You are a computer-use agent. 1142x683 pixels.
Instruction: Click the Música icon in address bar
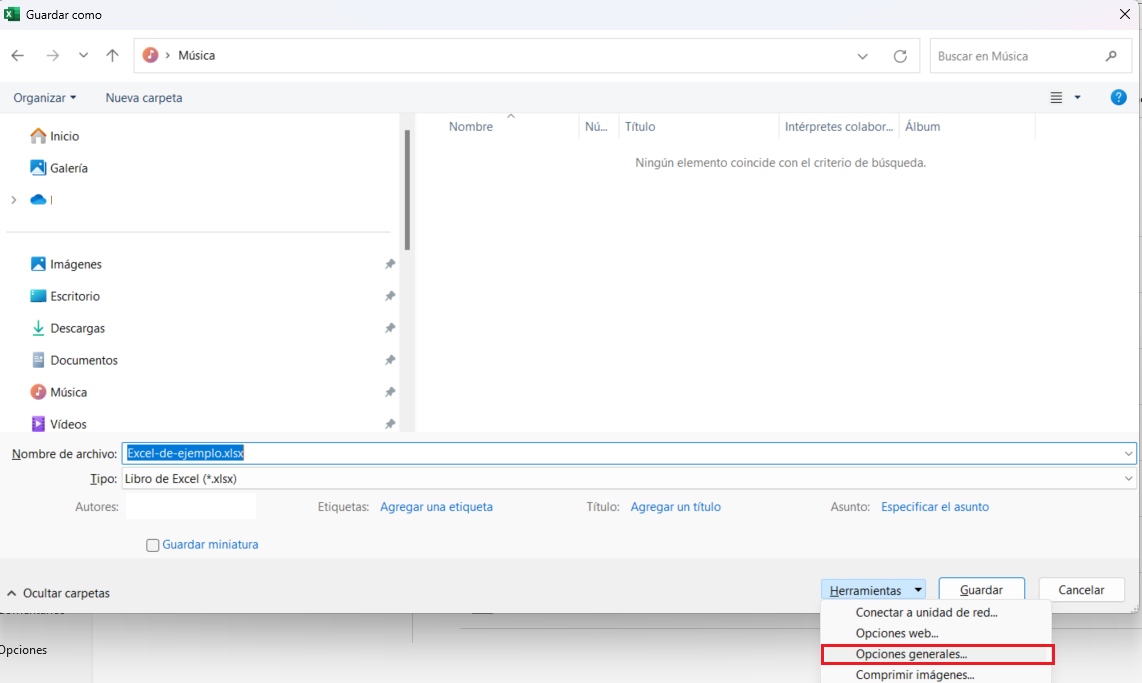coord(150,55)
